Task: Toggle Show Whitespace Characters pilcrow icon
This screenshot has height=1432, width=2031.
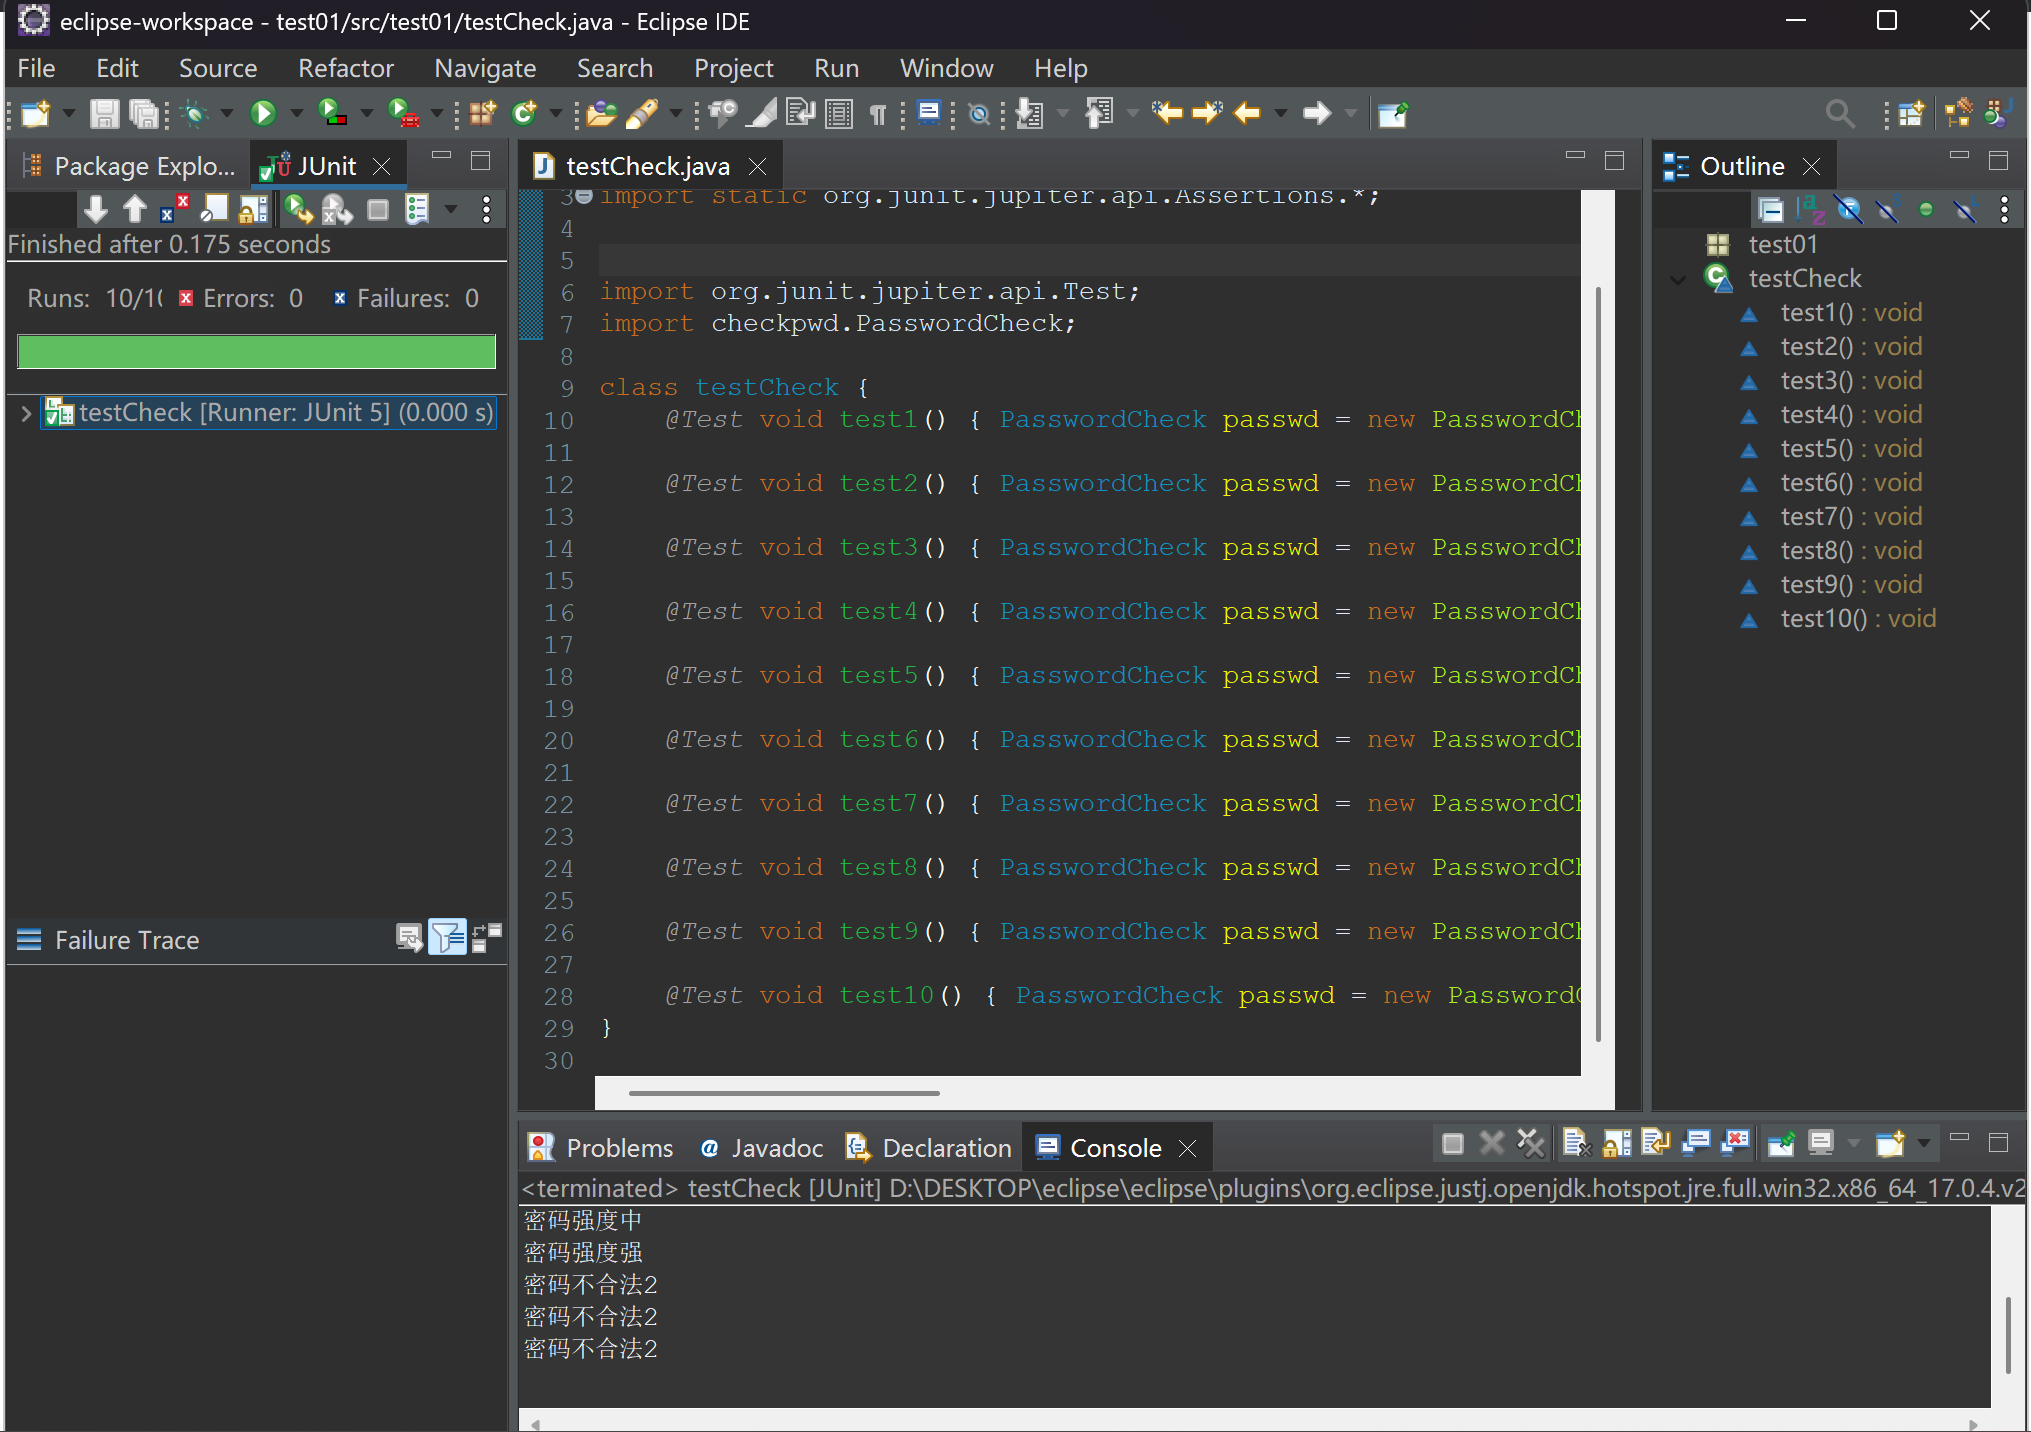Action: click(877, 114)
